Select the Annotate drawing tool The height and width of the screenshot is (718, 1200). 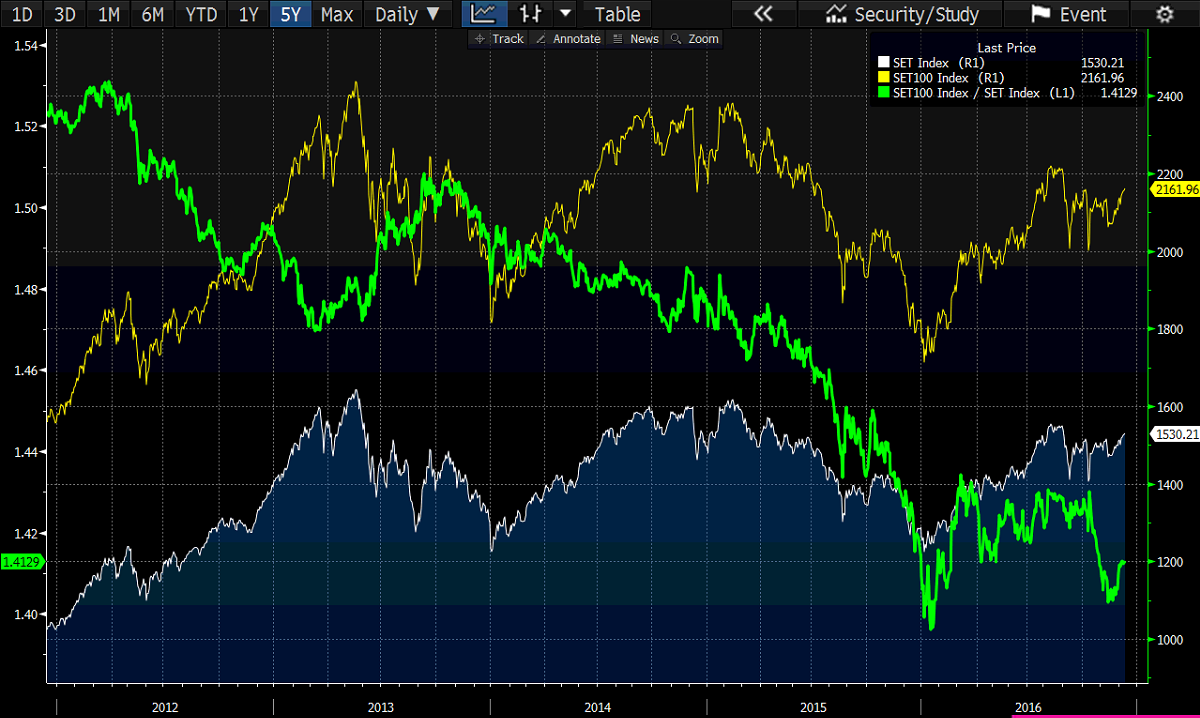pos(569,38)
